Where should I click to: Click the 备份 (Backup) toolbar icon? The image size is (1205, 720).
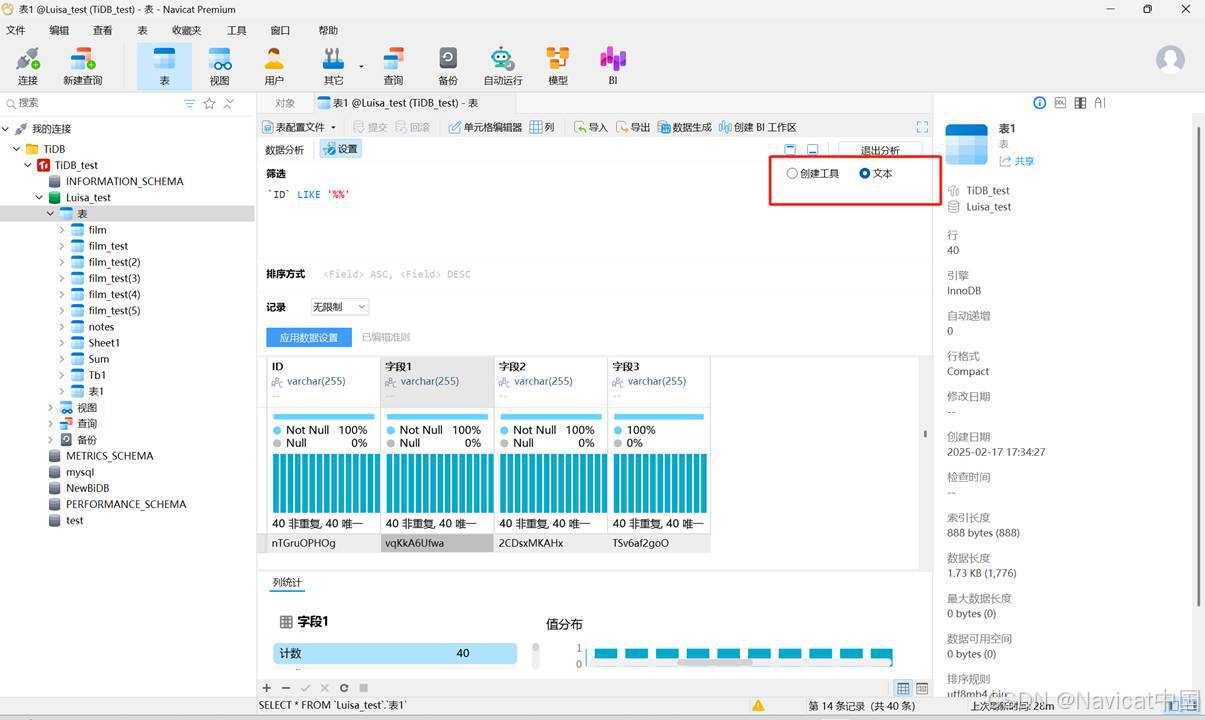[x=448, y=66]
